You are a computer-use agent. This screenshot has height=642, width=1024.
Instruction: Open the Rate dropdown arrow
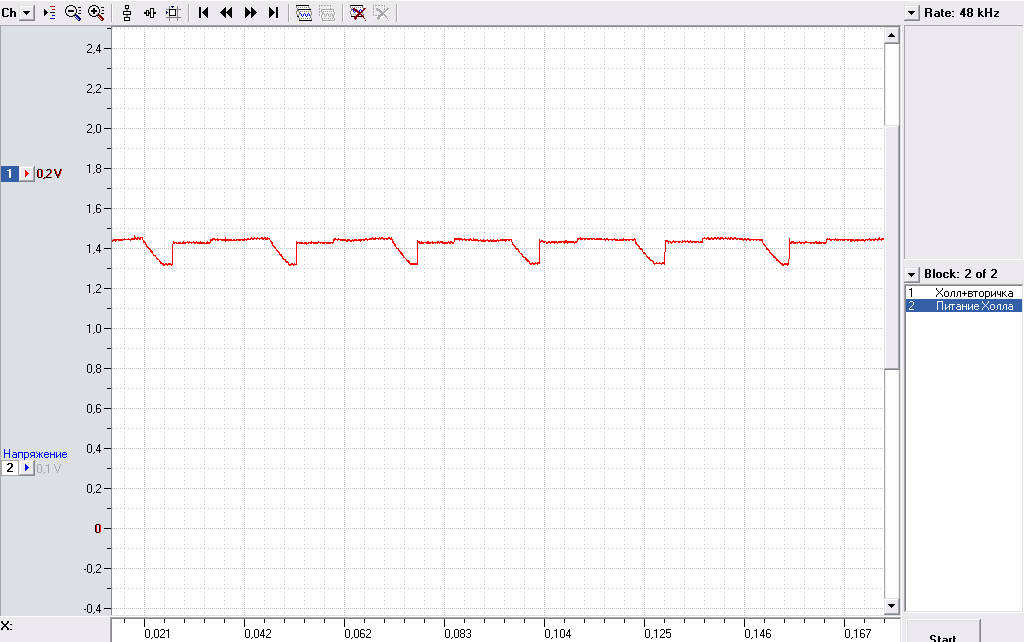(912, 13)
